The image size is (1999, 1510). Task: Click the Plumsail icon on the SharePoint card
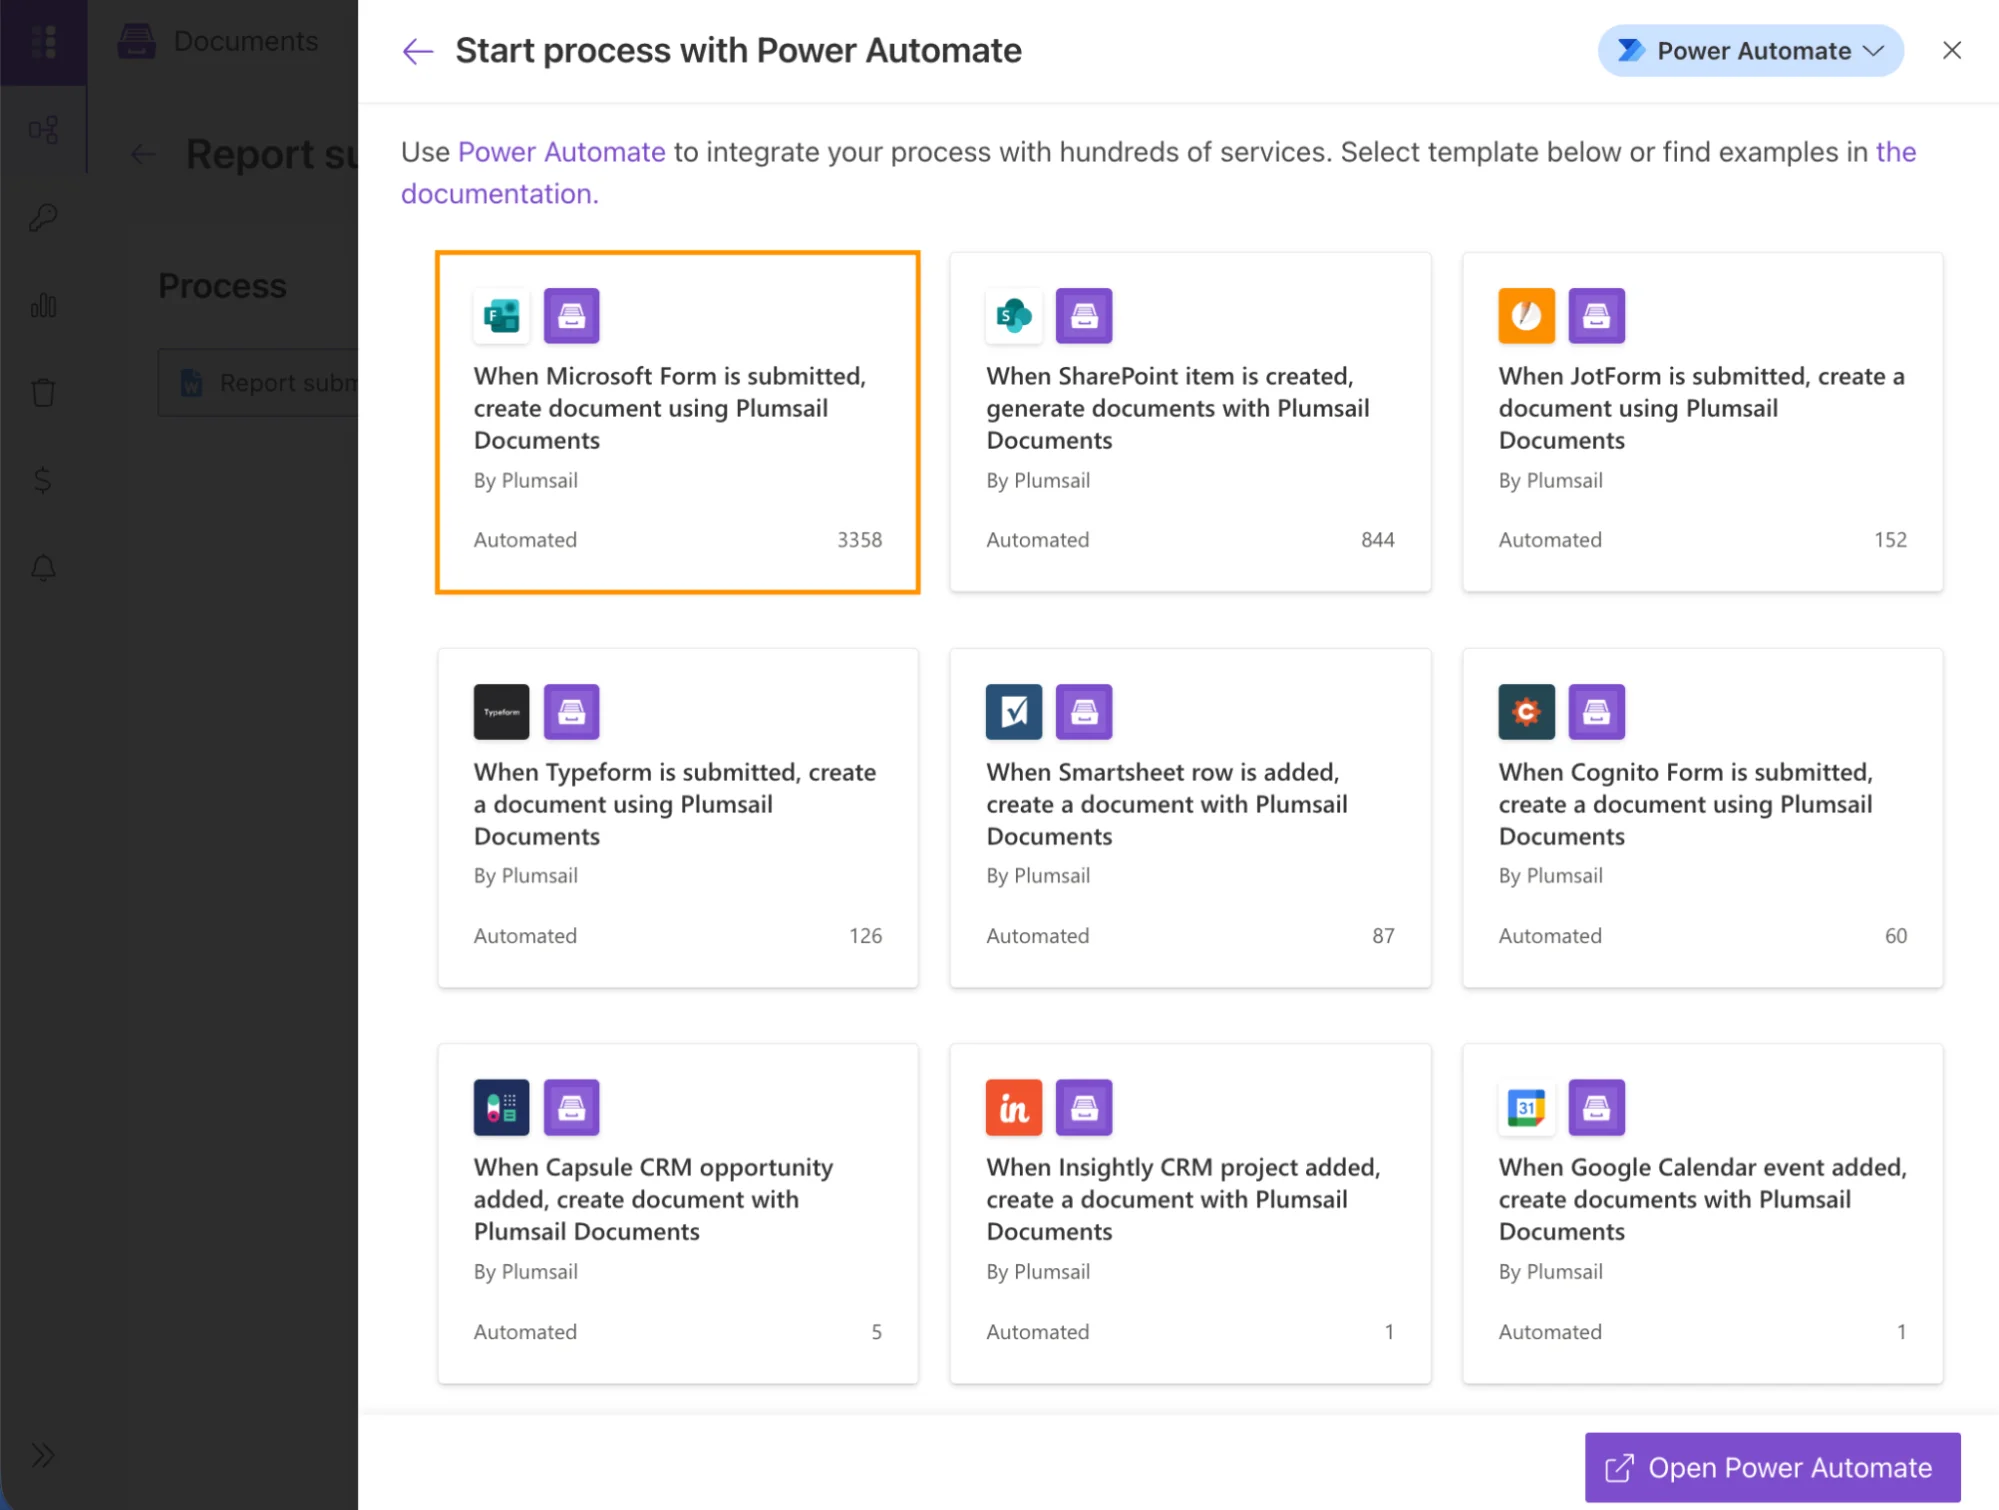tap(1084, 316)
